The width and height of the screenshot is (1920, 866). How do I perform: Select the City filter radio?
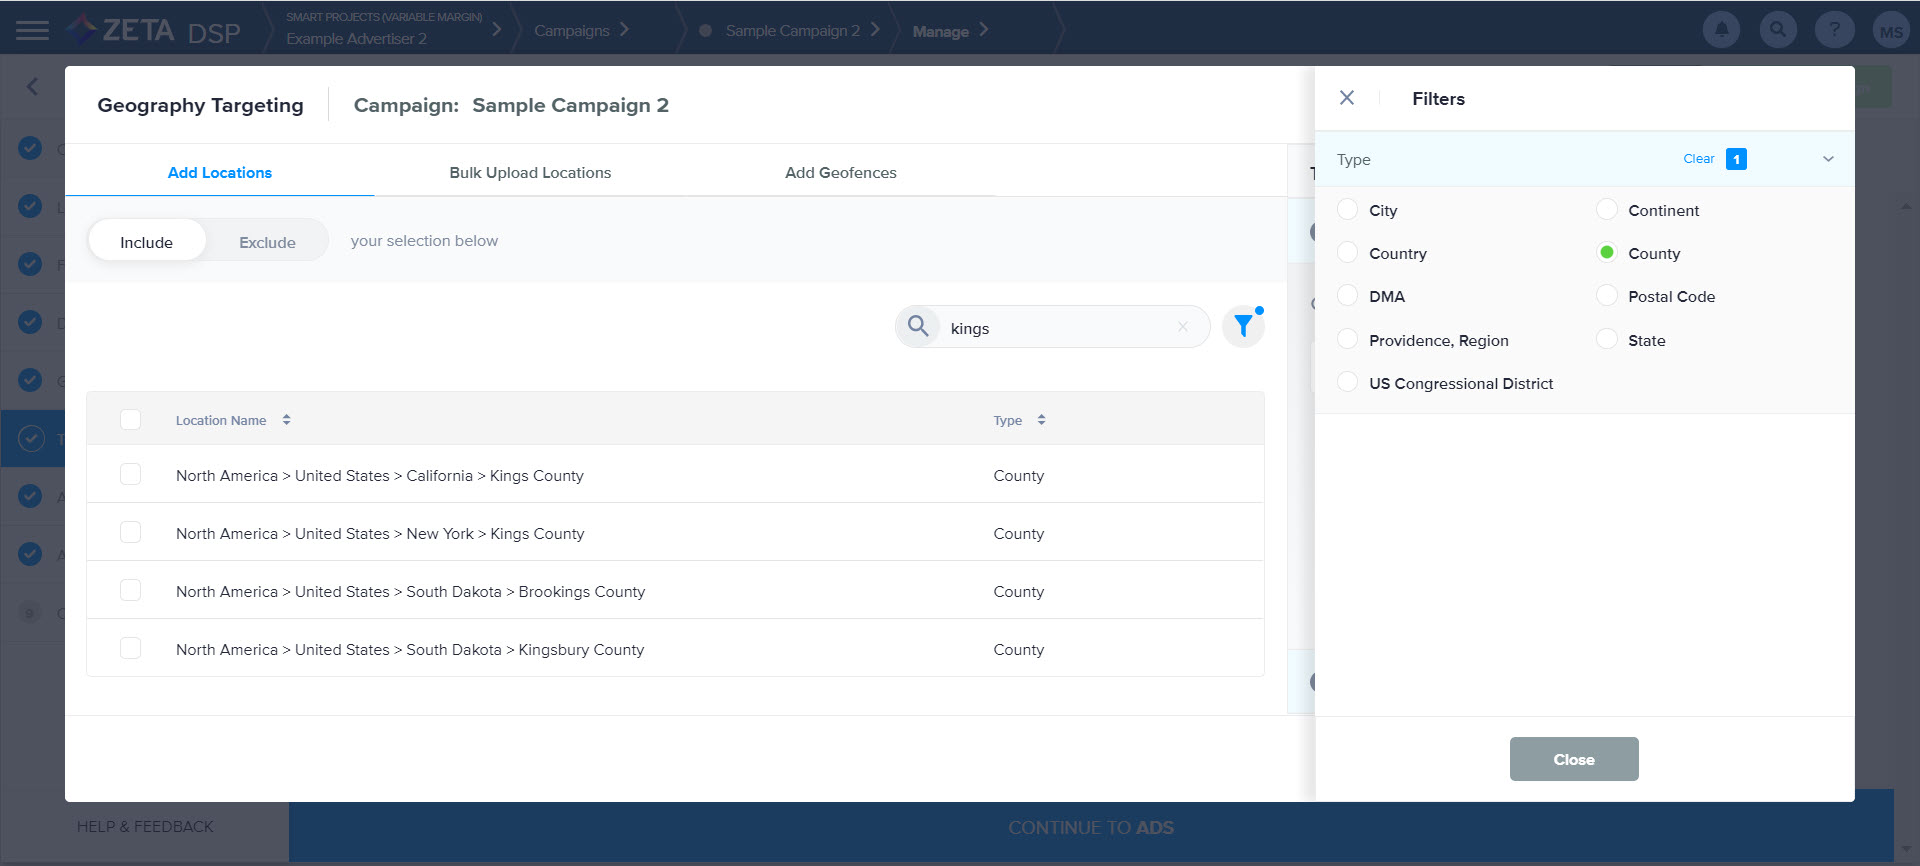click(x=1348, y=209)
